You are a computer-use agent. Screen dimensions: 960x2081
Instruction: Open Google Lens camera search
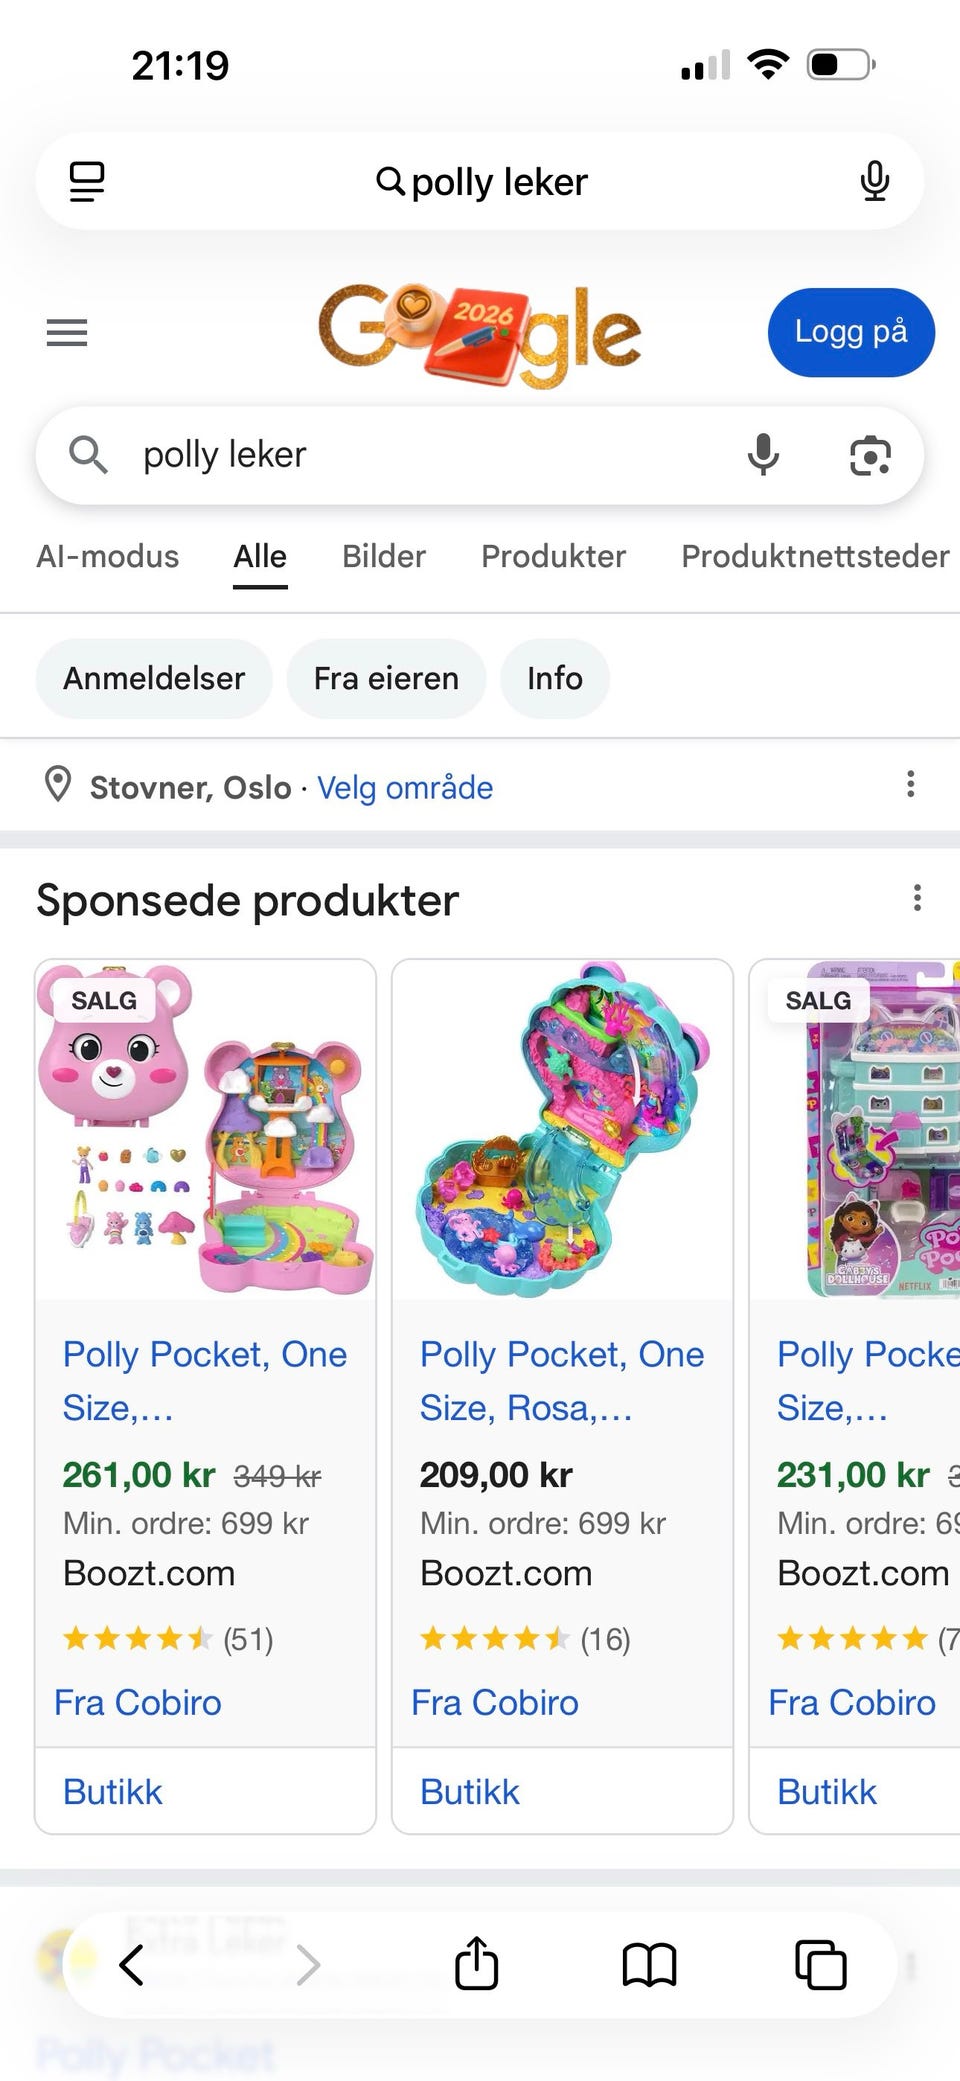870,456
